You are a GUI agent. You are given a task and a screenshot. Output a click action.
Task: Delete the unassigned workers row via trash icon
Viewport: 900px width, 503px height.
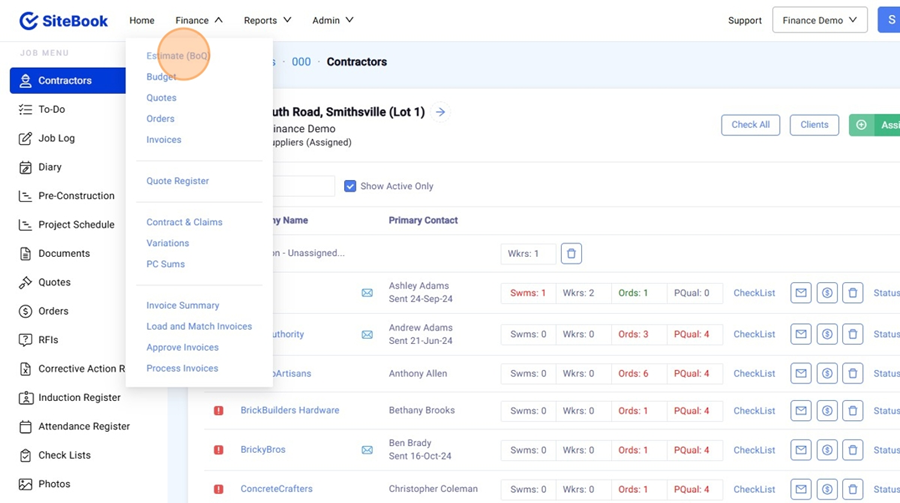point(571,254)
